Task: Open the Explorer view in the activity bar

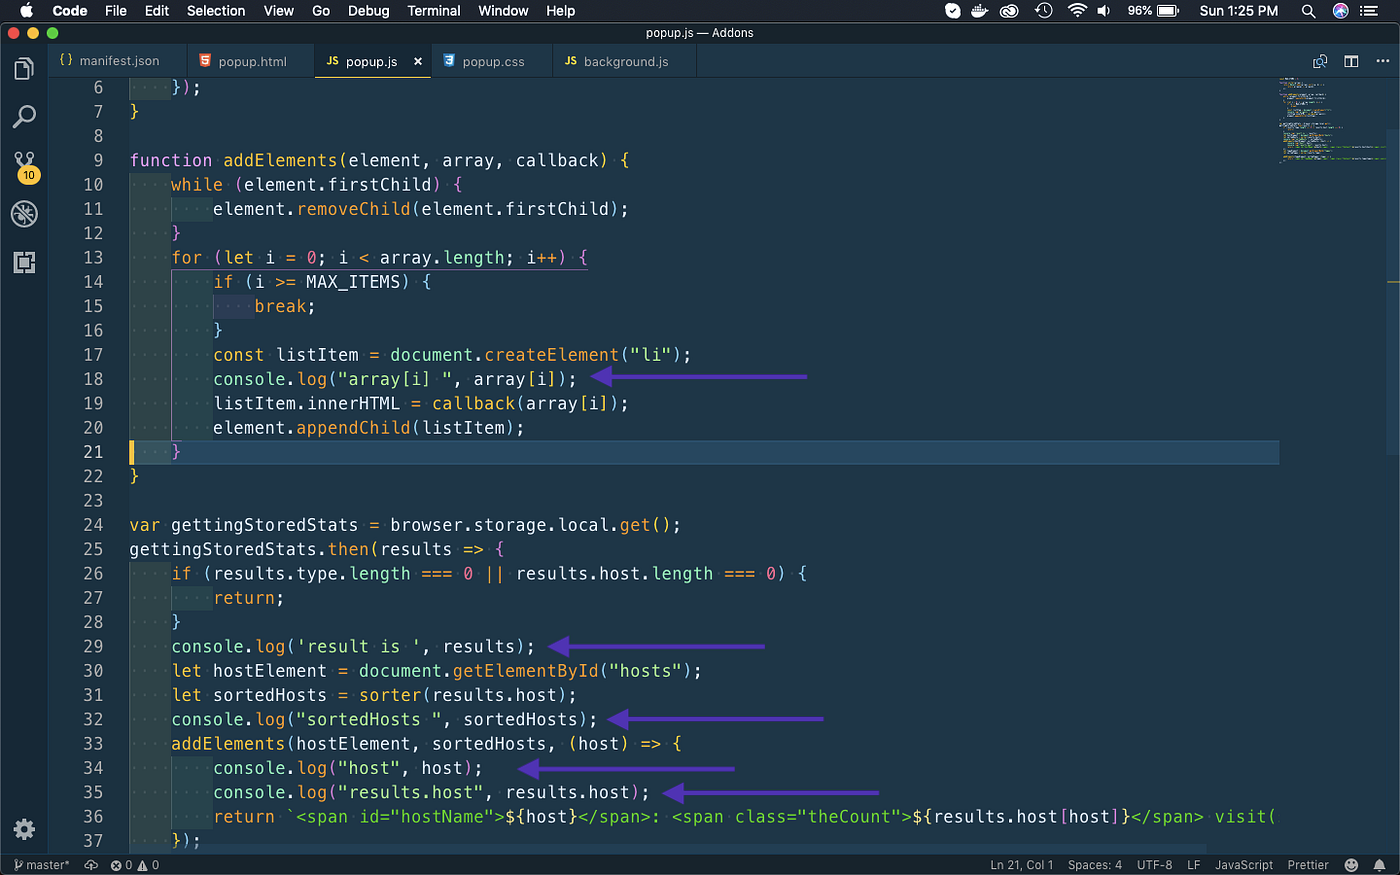Action: (x=24, y=69)
